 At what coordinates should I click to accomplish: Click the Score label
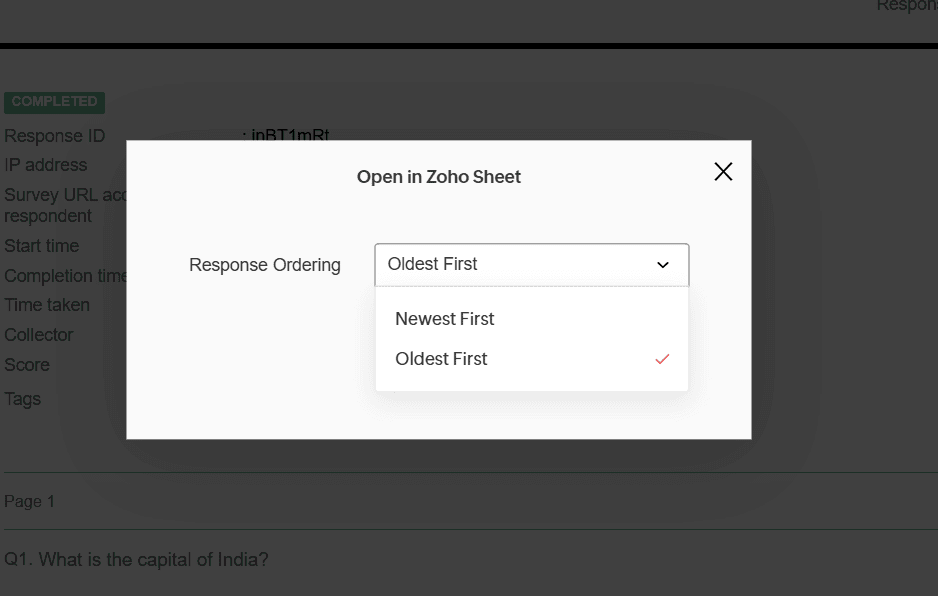coord(27,365)
